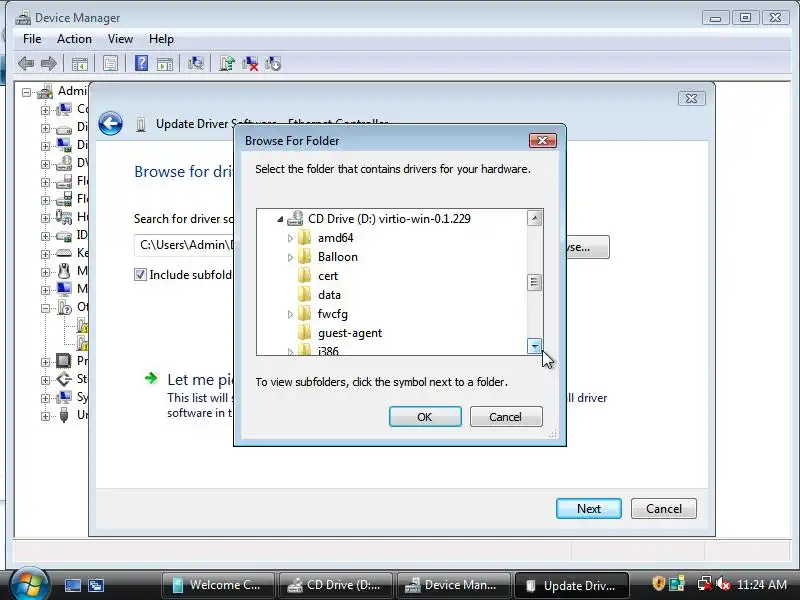Click the blue Help question mark toolbar icon

coord(141,63)
